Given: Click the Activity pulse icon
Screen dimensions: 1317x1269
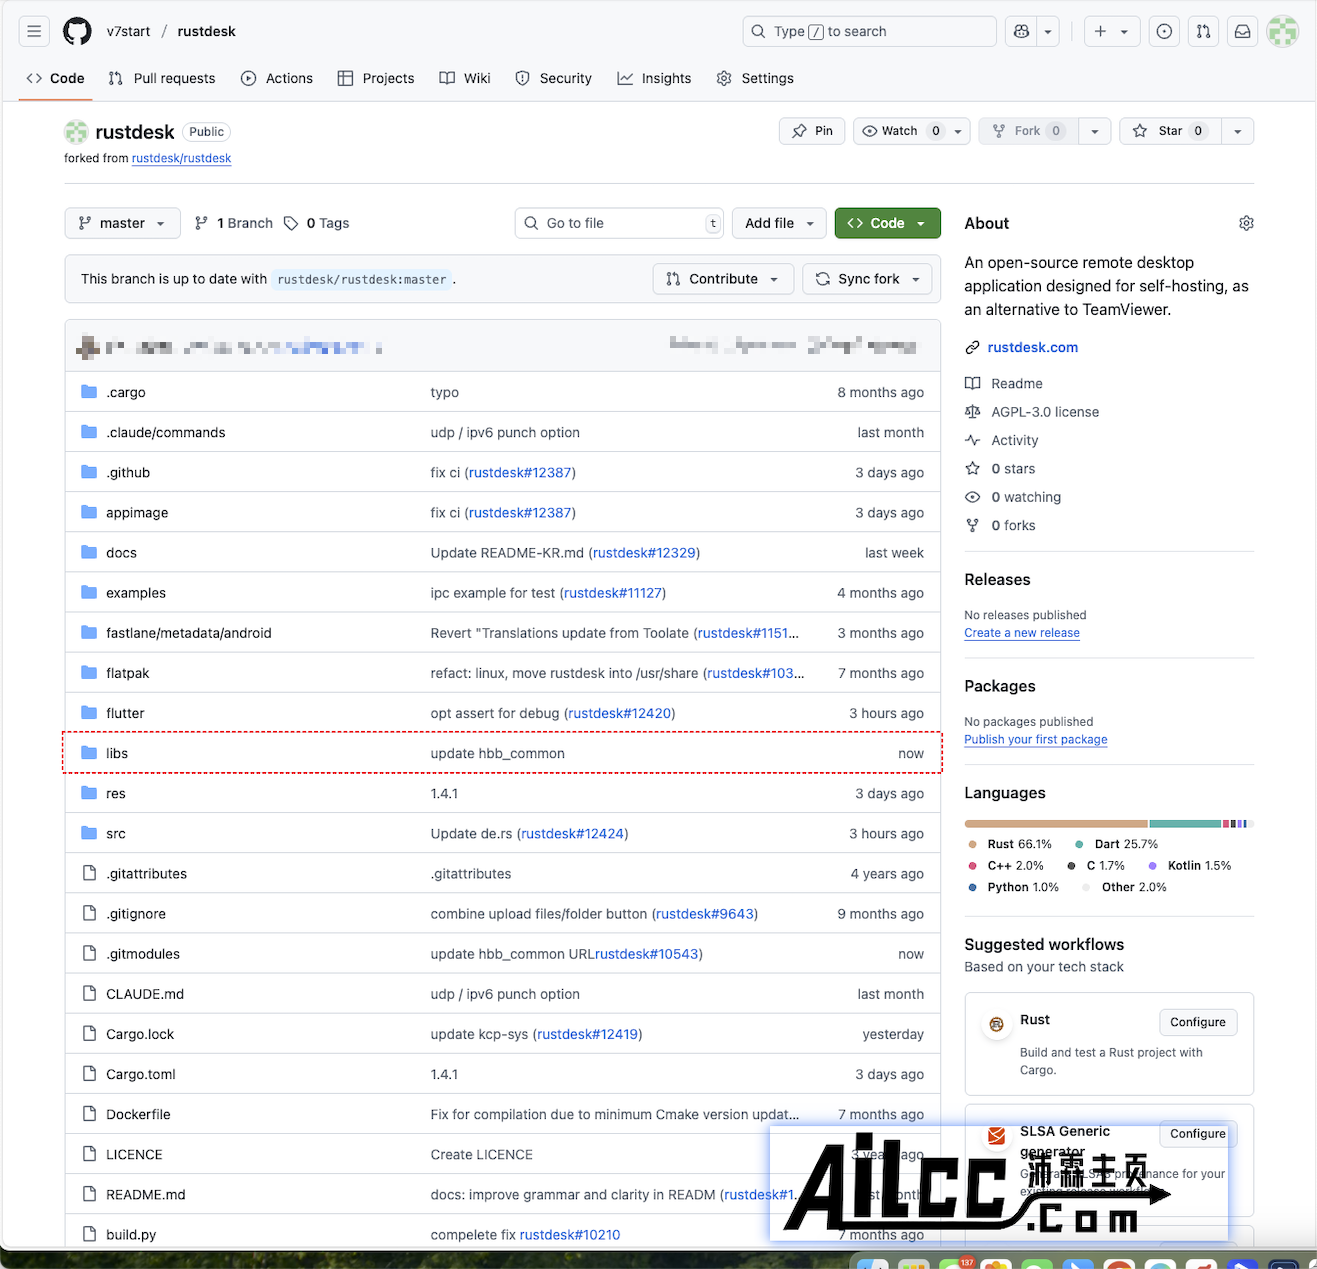Looking at the screenshot, I should tap(972, 440).
